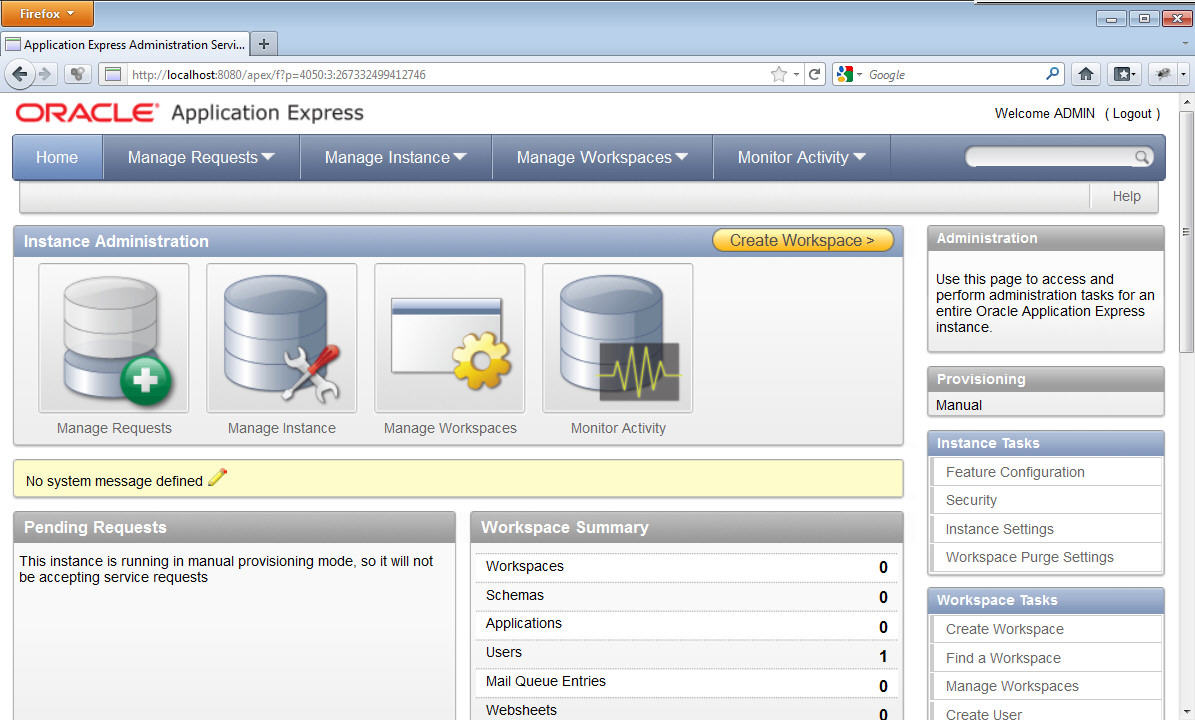This screenshot has height=720, width=1195.
Task: Click the Firefox home icon
Action: click(x=1086, y=73)
